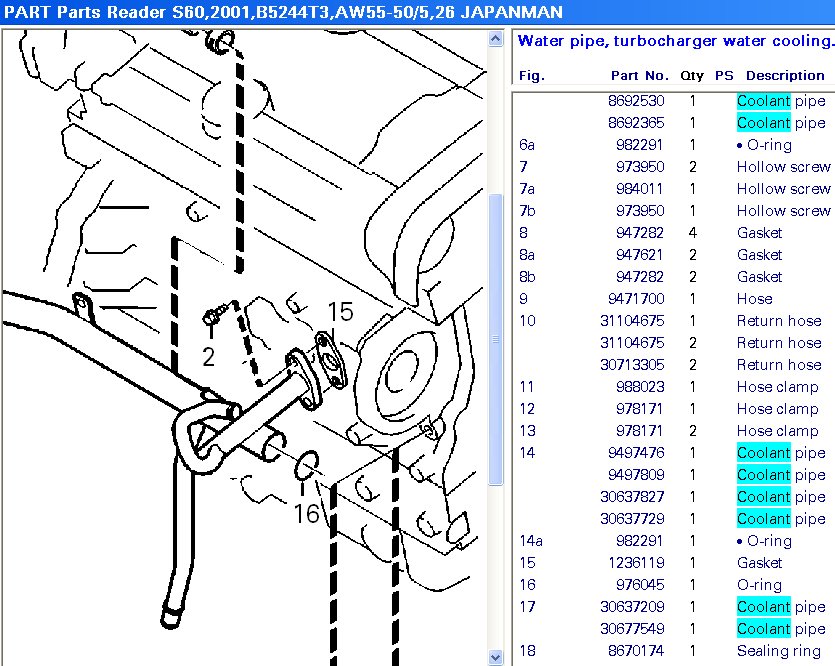The height and width of the screenshot is (666, 835).
Task: Click the Description column header
Action: click(785, 75)
